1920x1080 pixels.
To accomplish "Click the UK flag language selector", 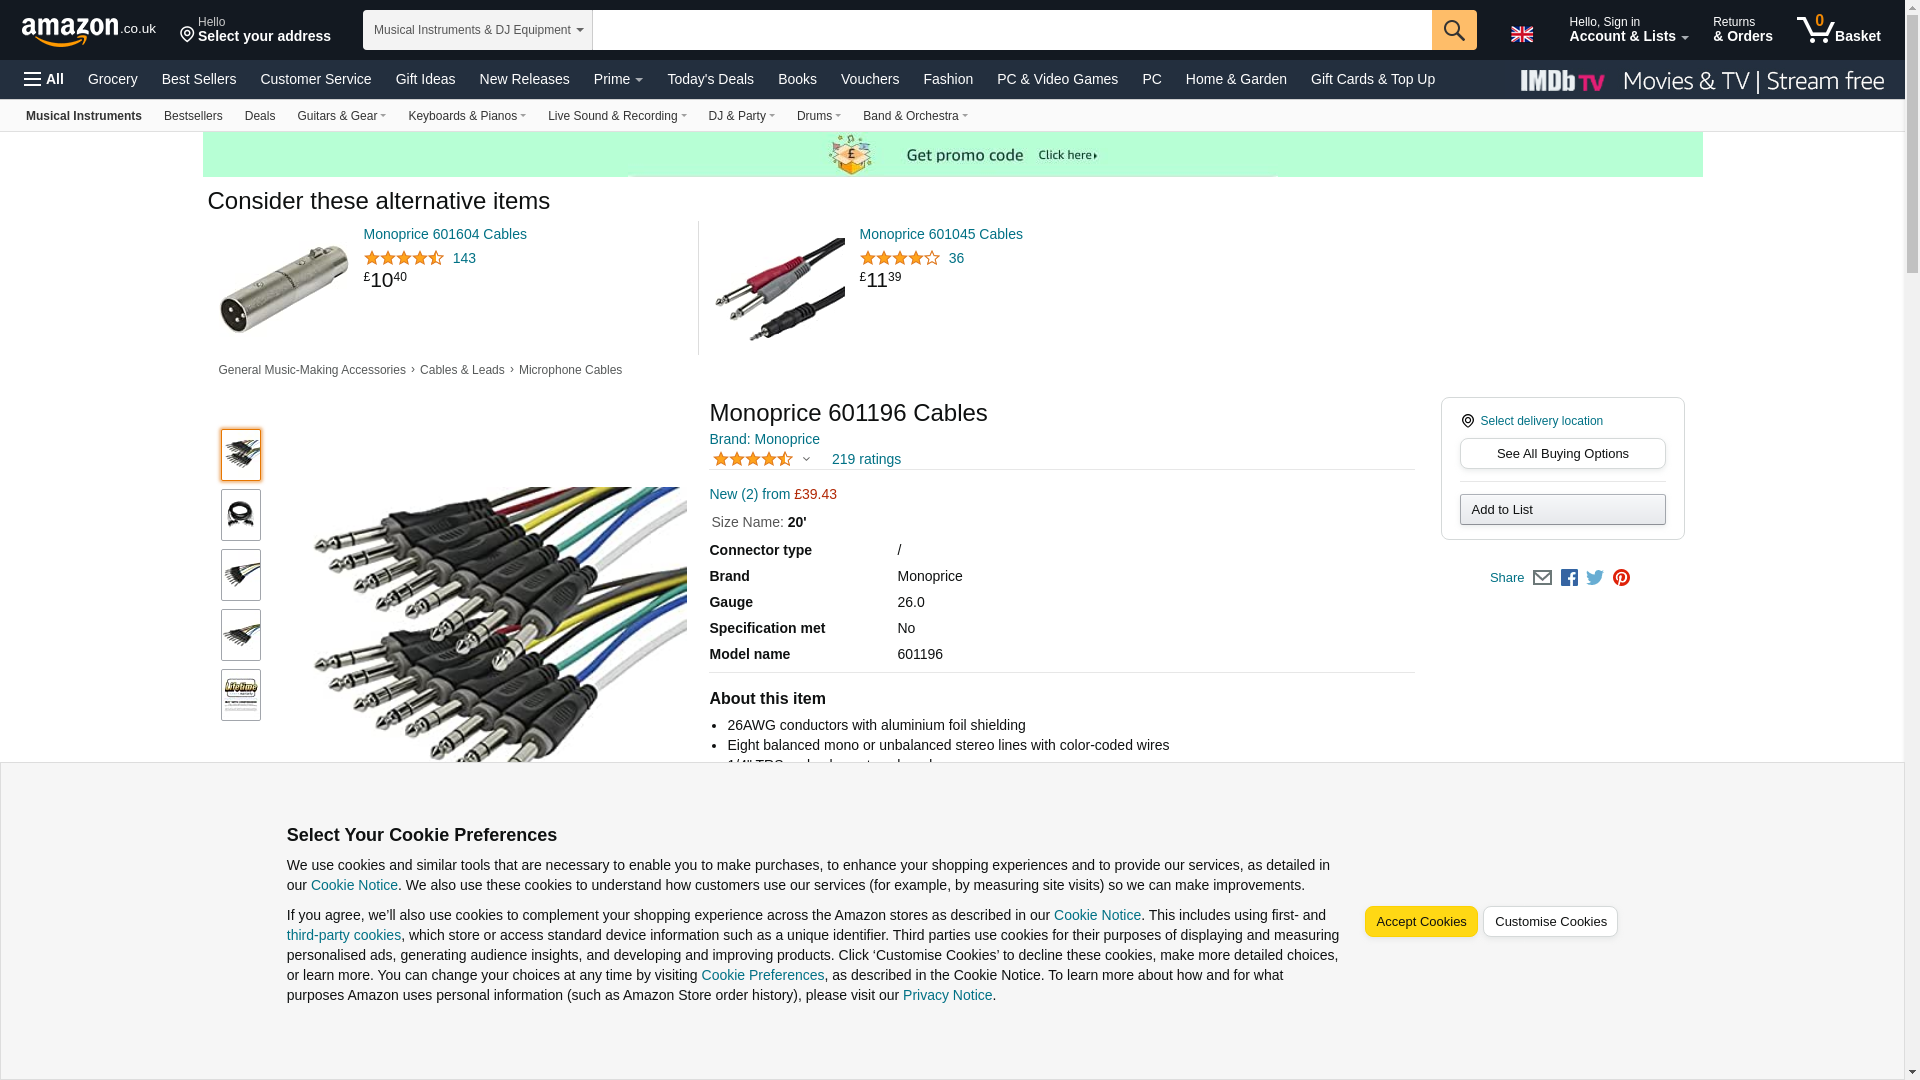I will click(x=1521, y=34).
